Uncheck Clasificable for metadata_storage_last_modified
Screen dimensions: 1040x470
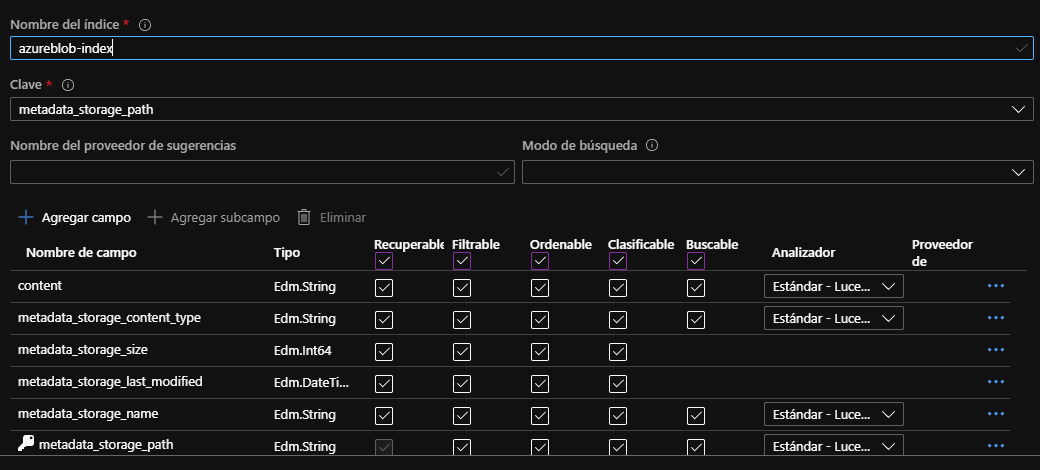[618, 383]
